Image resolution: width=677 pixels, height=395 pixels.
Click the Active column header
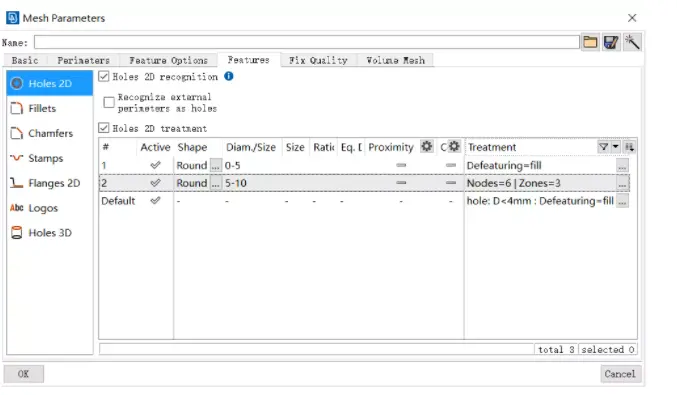155,147
